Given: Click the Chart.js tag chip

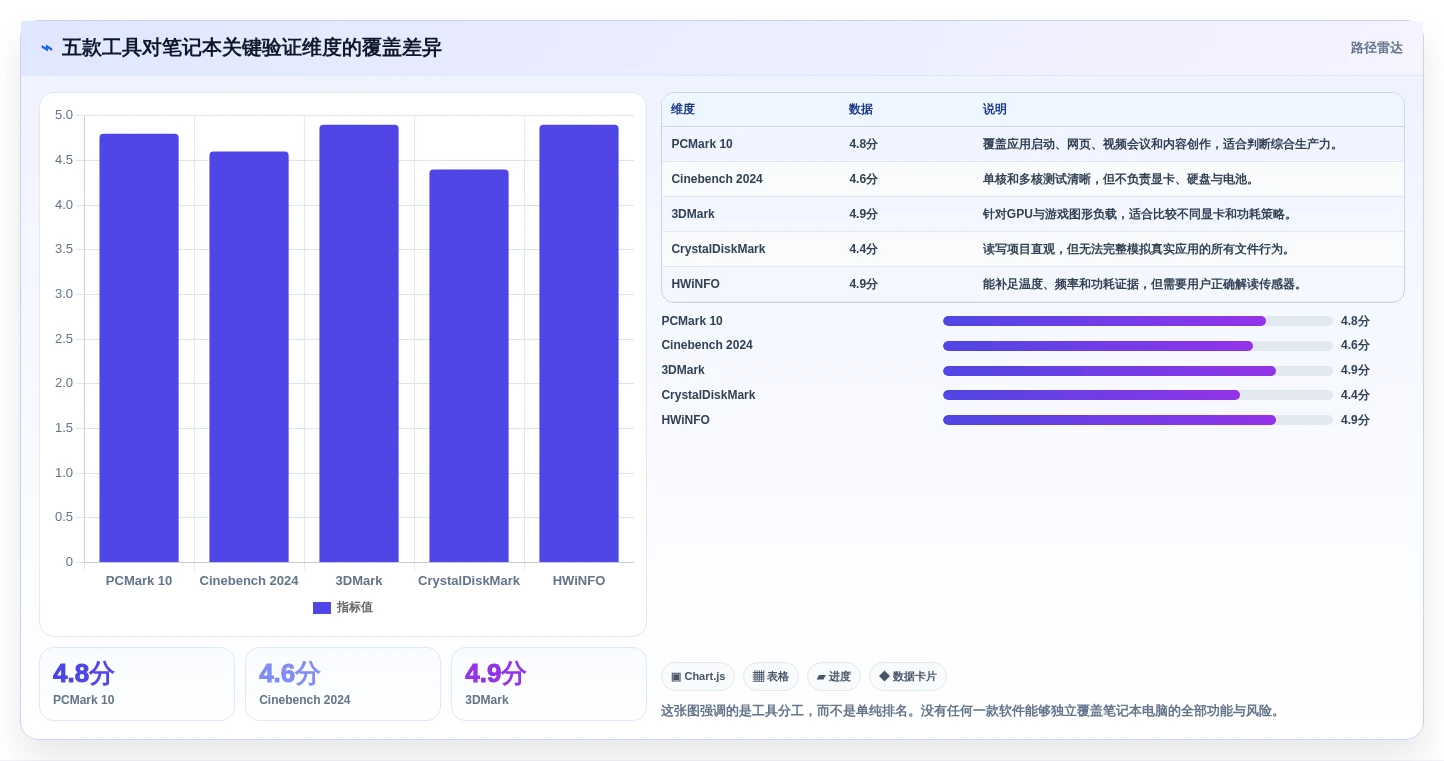Looking at the screenshot, I should tap(698, 677).
